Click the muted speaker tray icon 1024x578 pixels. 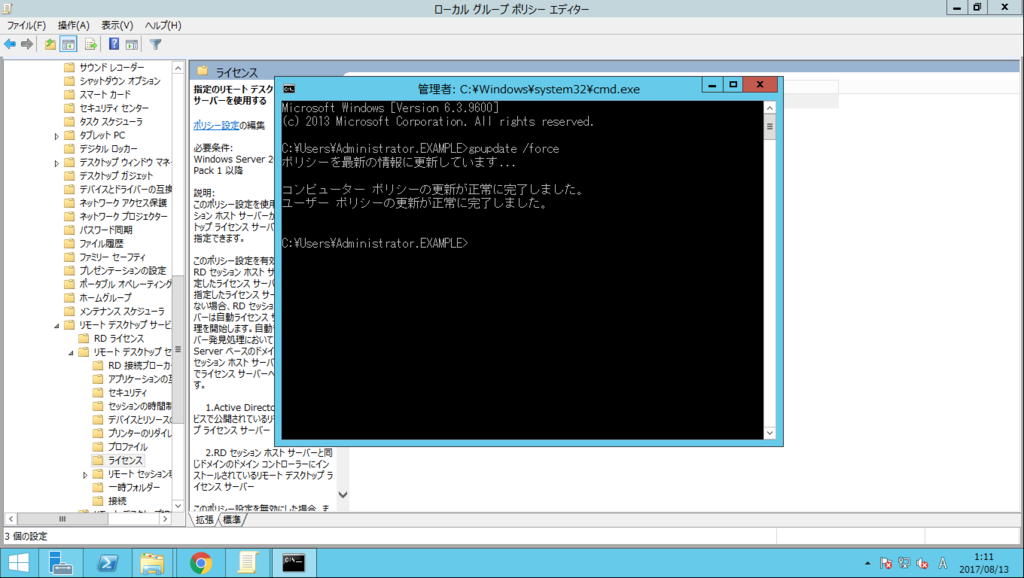coord(923,563)
